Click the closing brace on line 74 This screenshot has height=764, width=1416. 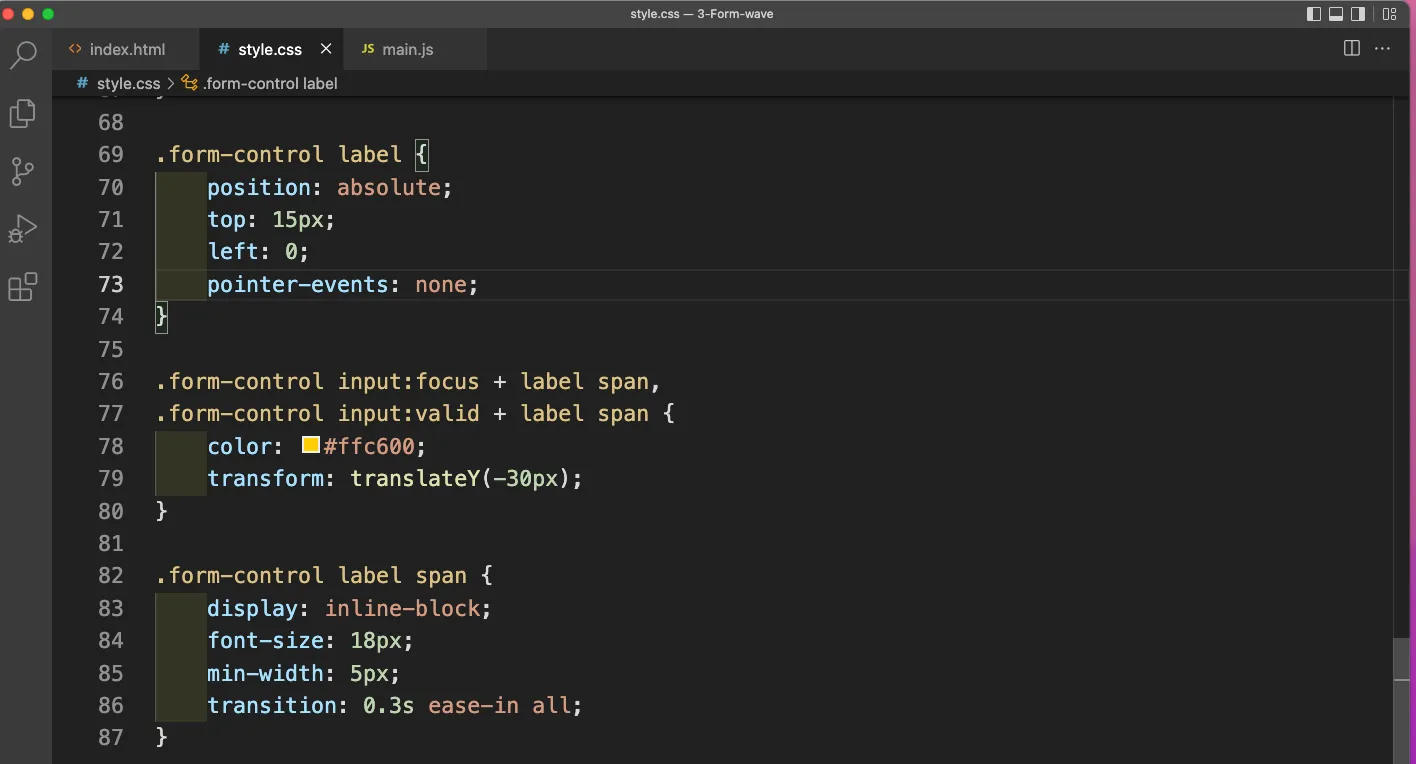click(162, 316)
